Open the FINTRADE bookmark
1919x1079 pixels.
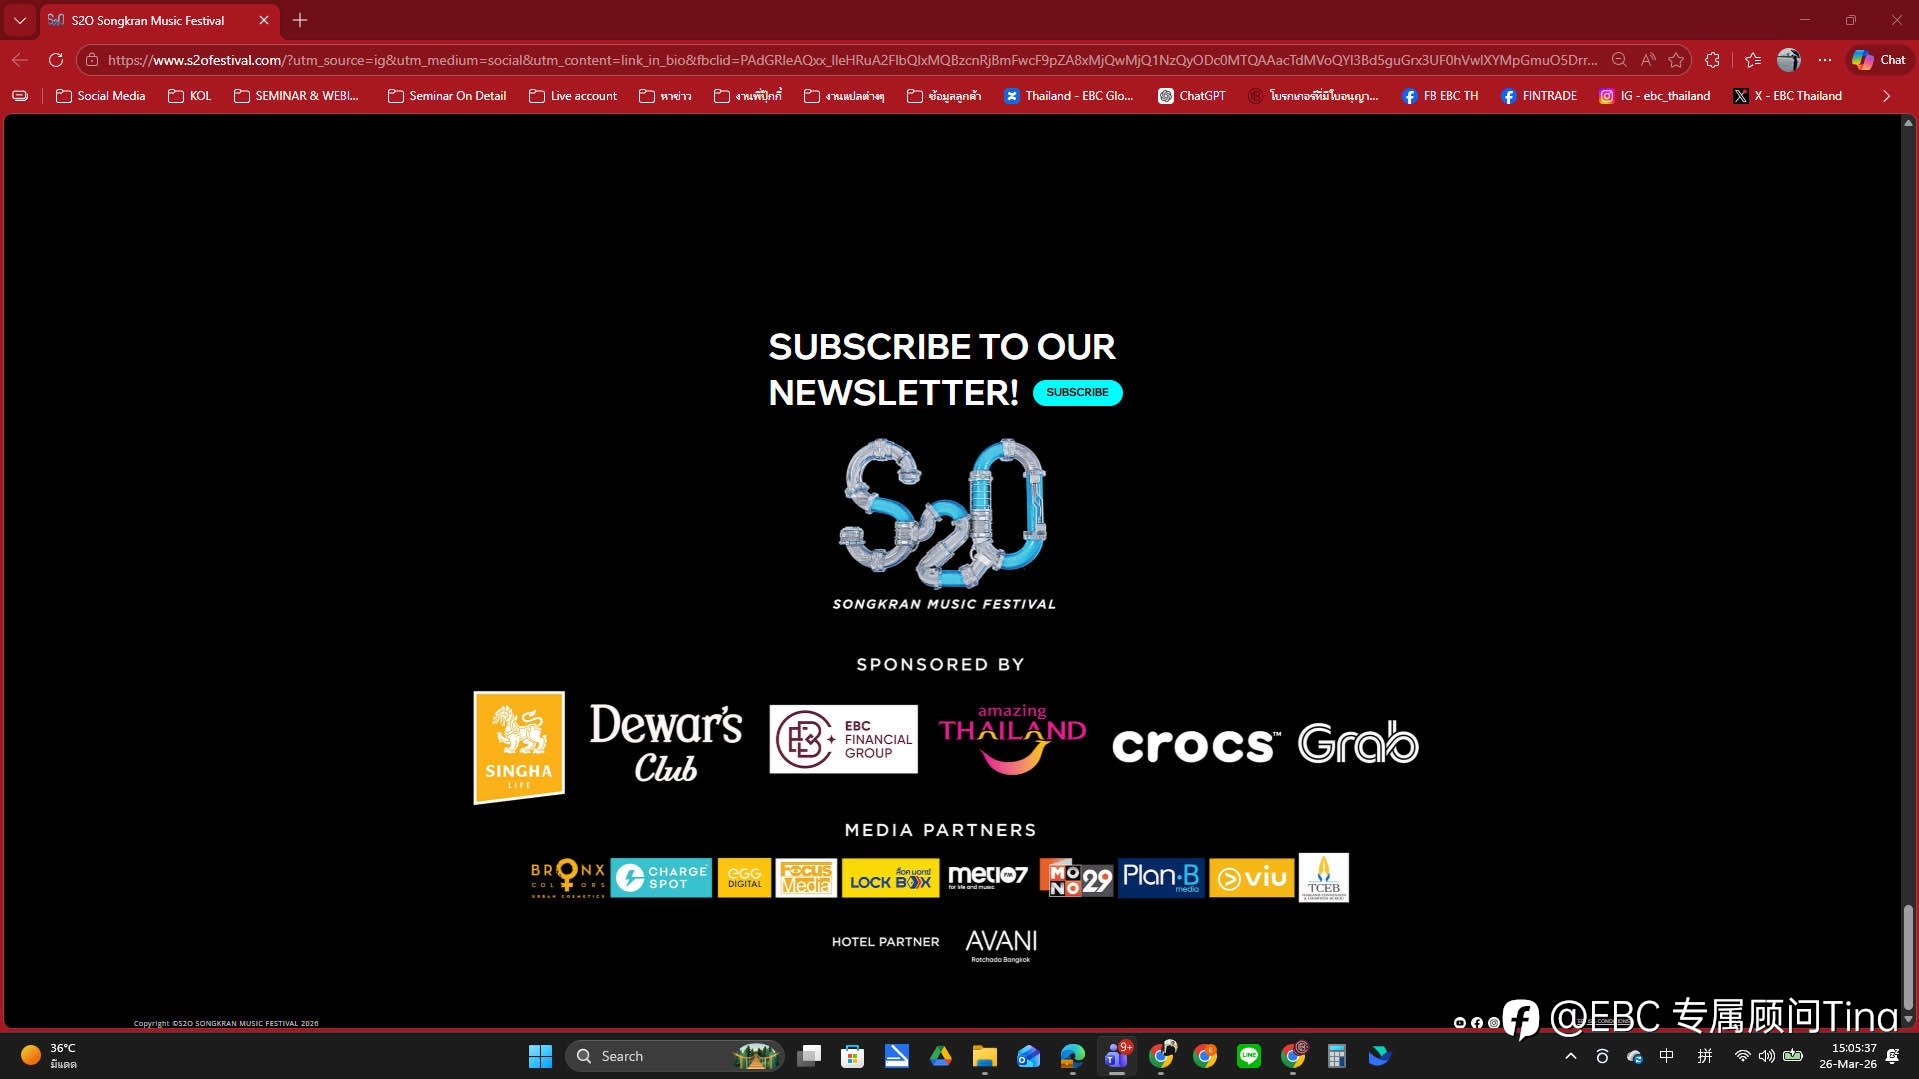pyautogui.click(x=1539, y=96)
